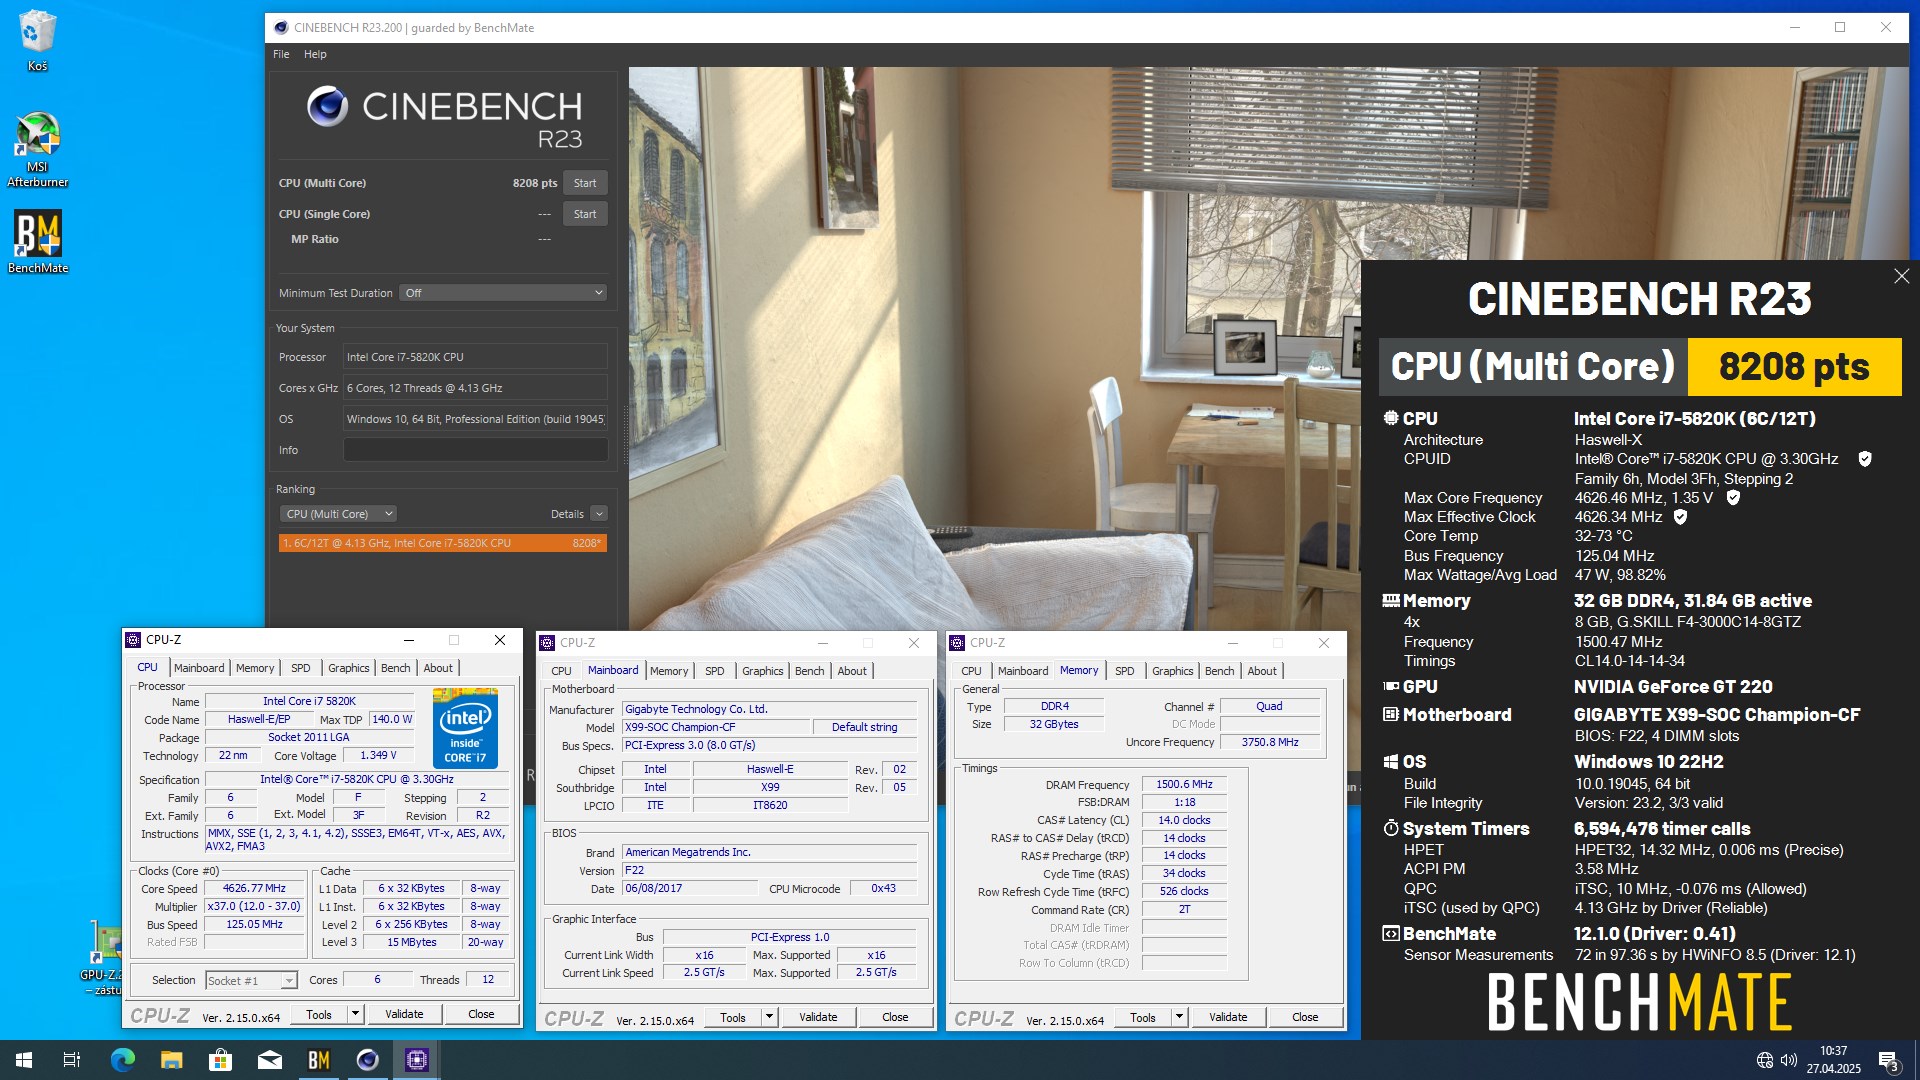
Task: Switch to SPD tab in CPU-Z Mainboard window
Action: pyautogui.click(x=714, y=671)
